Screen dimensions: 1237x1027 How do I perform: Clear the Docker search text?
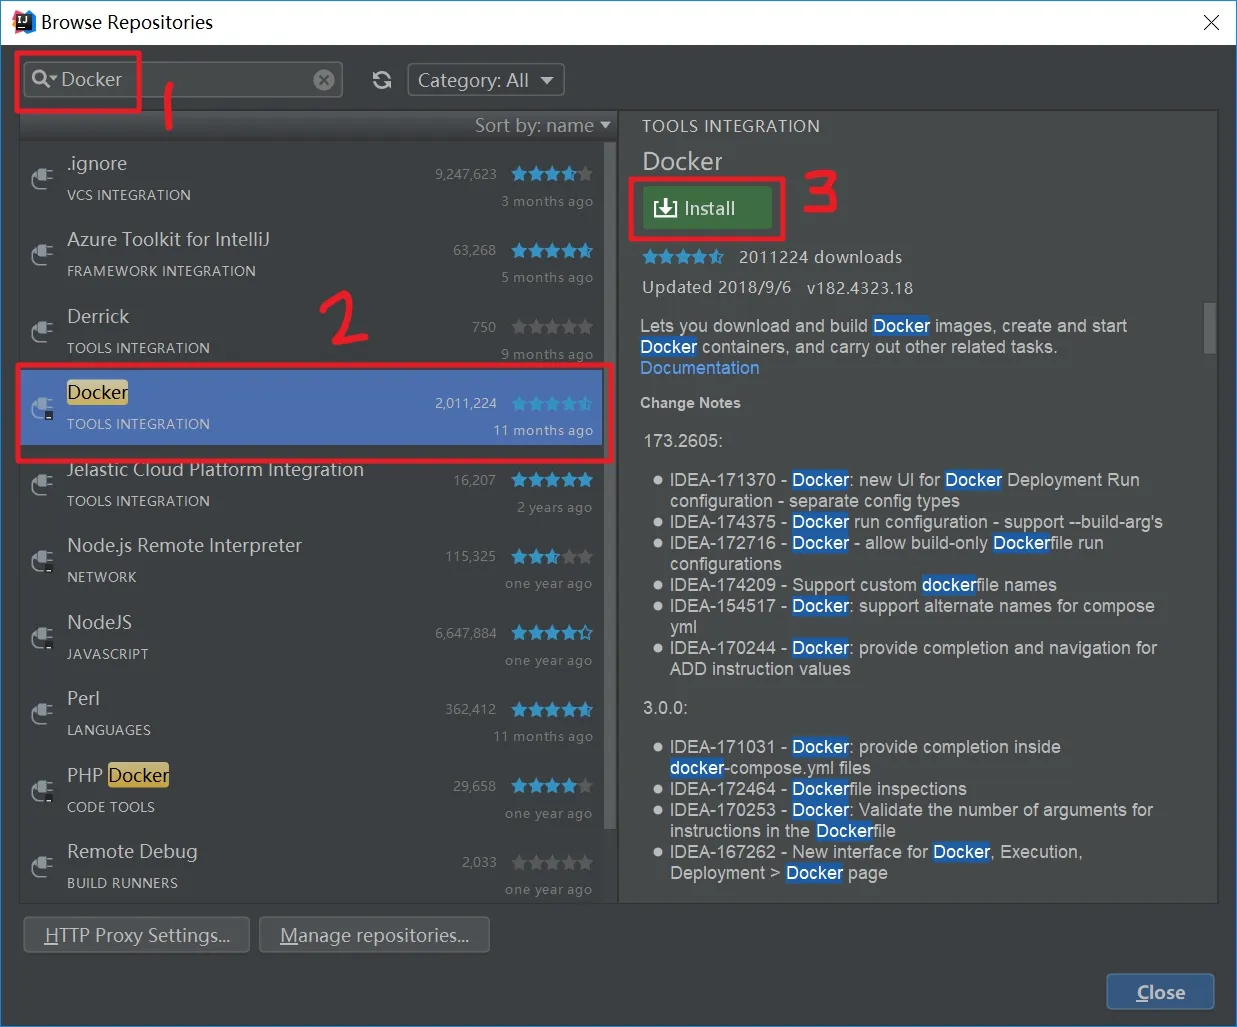pyautogui.click(x=324, y=80)
